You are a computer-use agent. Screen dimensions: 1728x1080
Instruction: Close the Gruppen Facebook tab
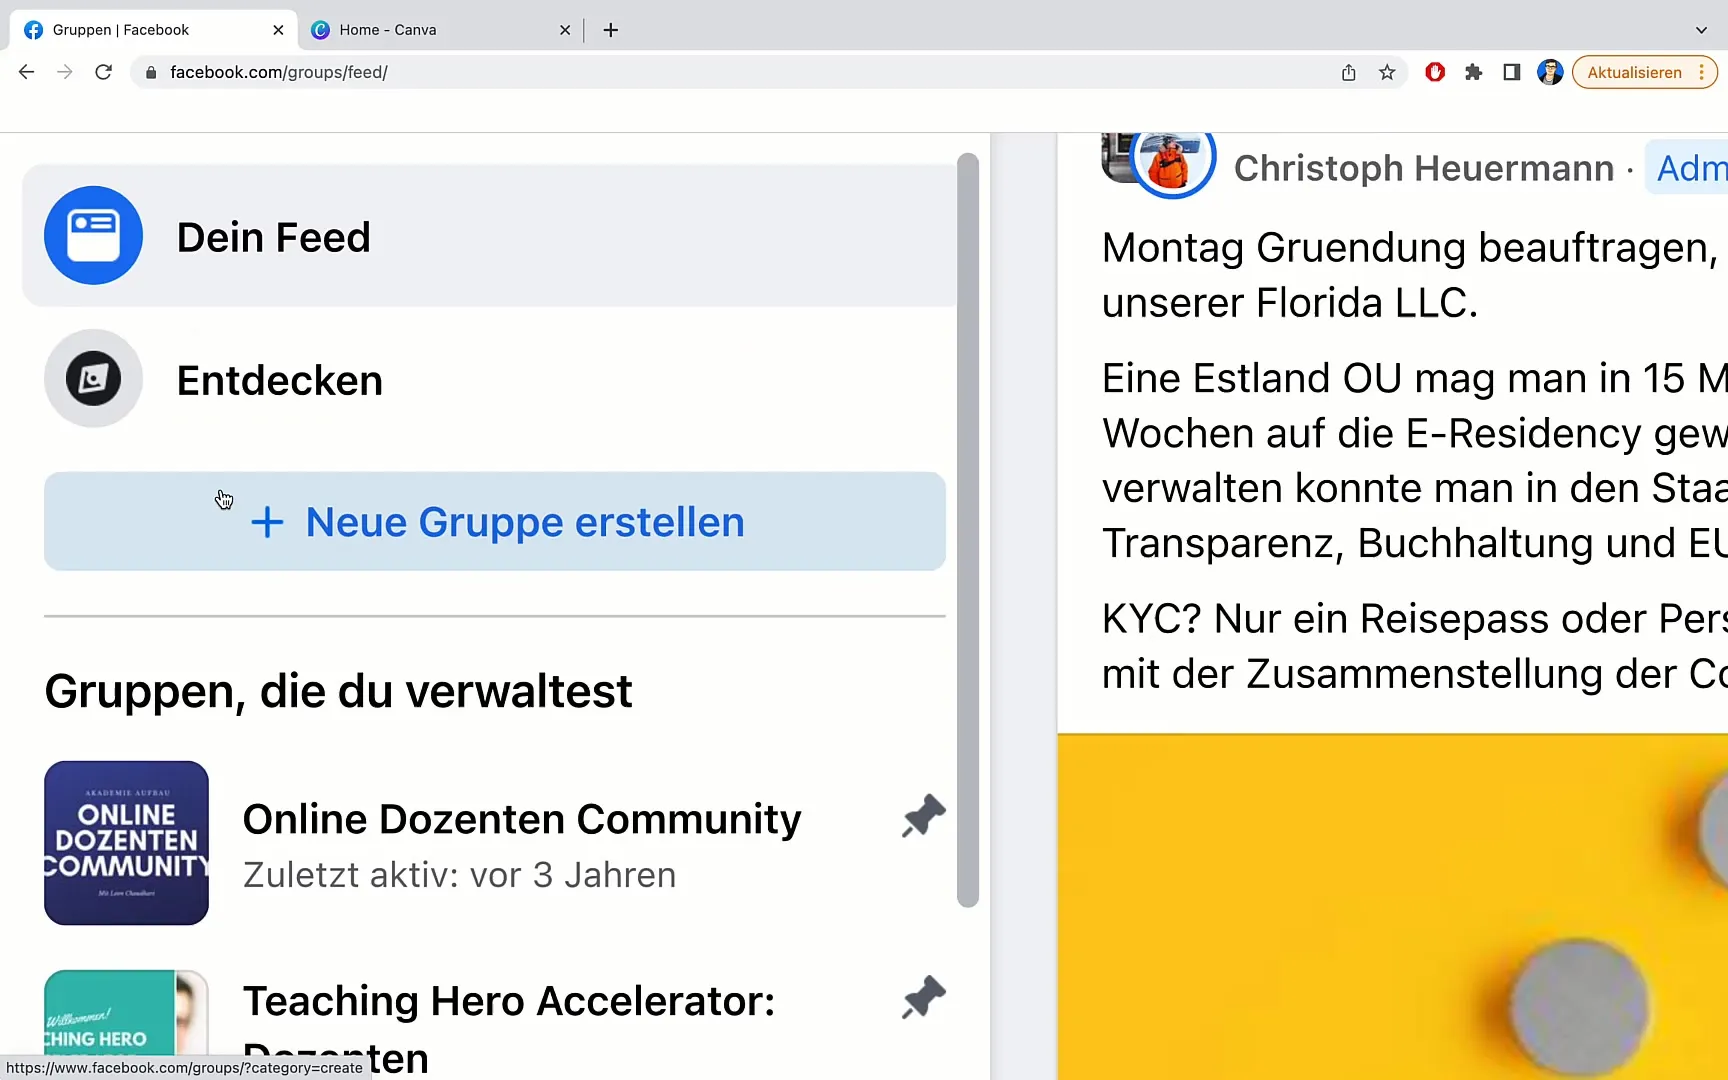(278, 30)
